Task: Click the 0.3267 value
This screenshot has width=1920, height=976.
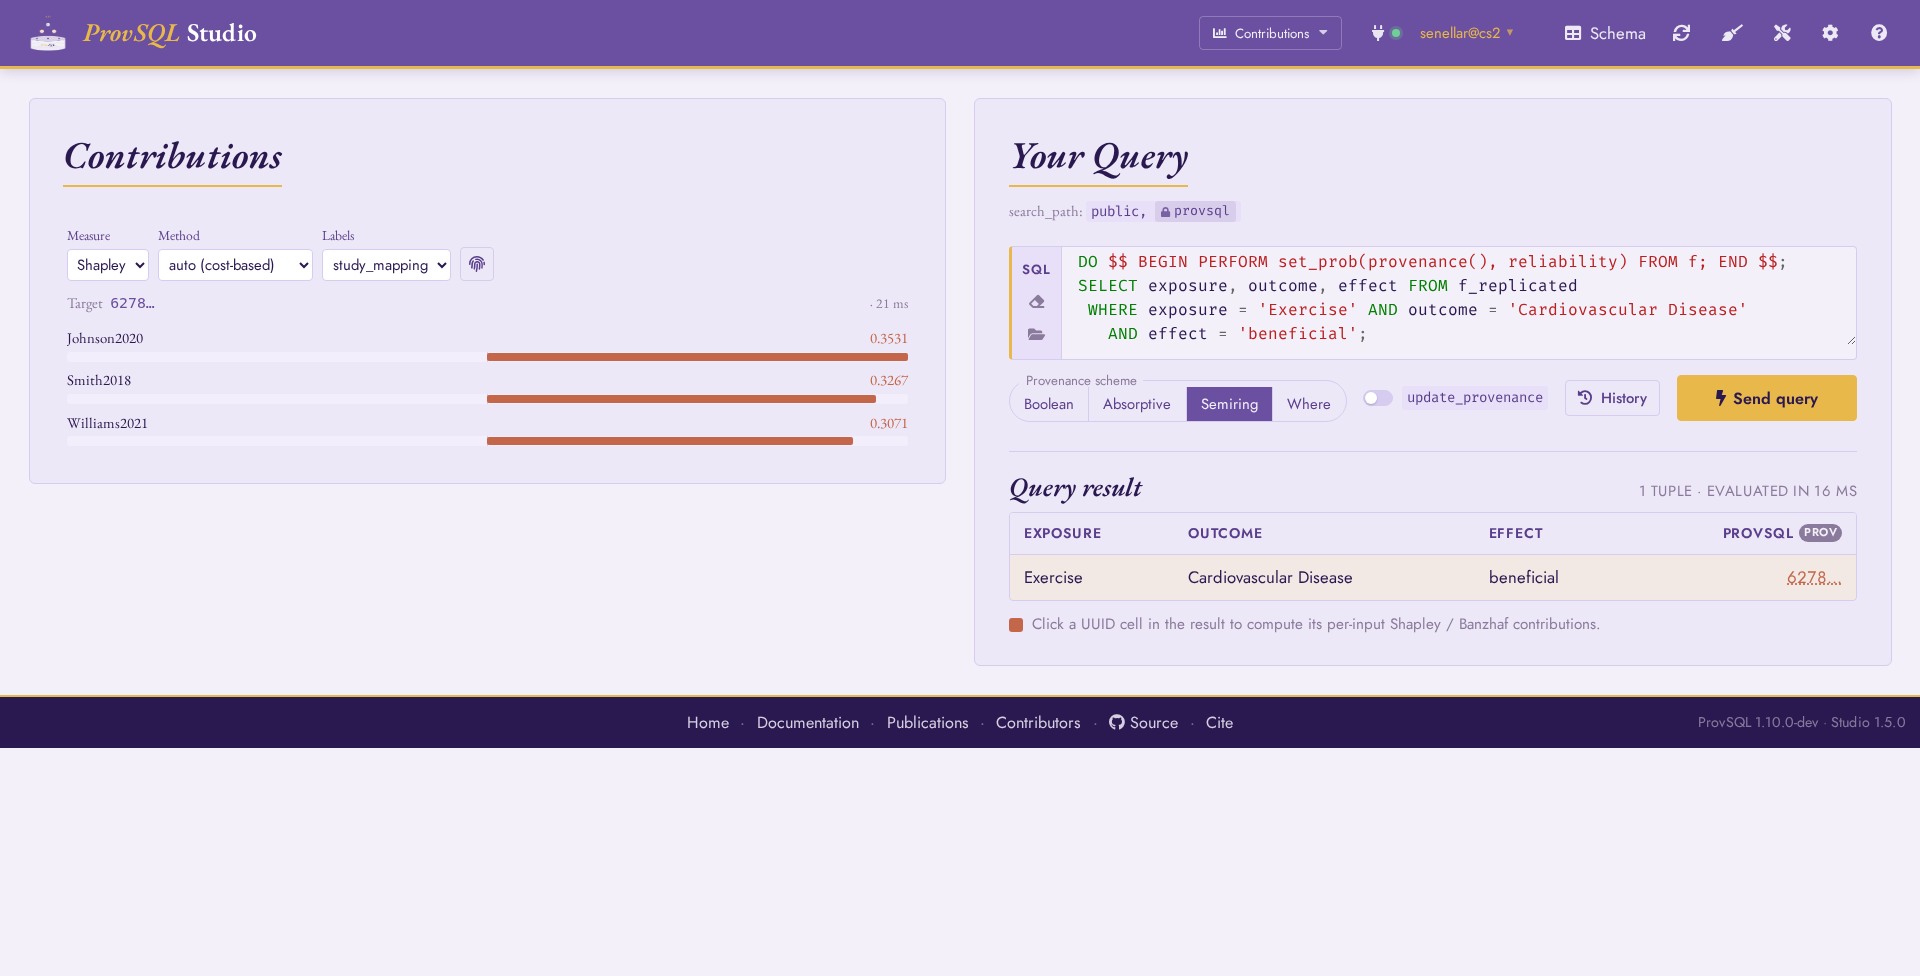Action: [888, 381]
